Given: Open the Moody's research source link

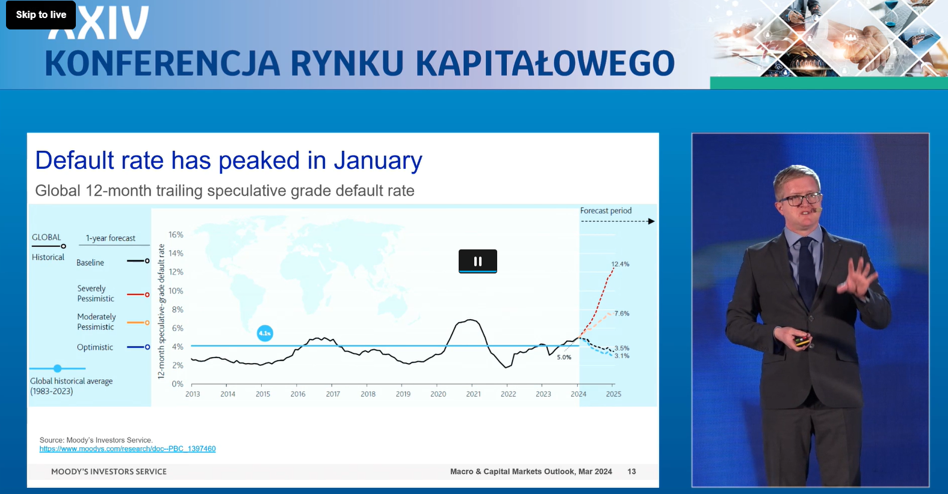Looking at the screenshot, I should point(127,449).
